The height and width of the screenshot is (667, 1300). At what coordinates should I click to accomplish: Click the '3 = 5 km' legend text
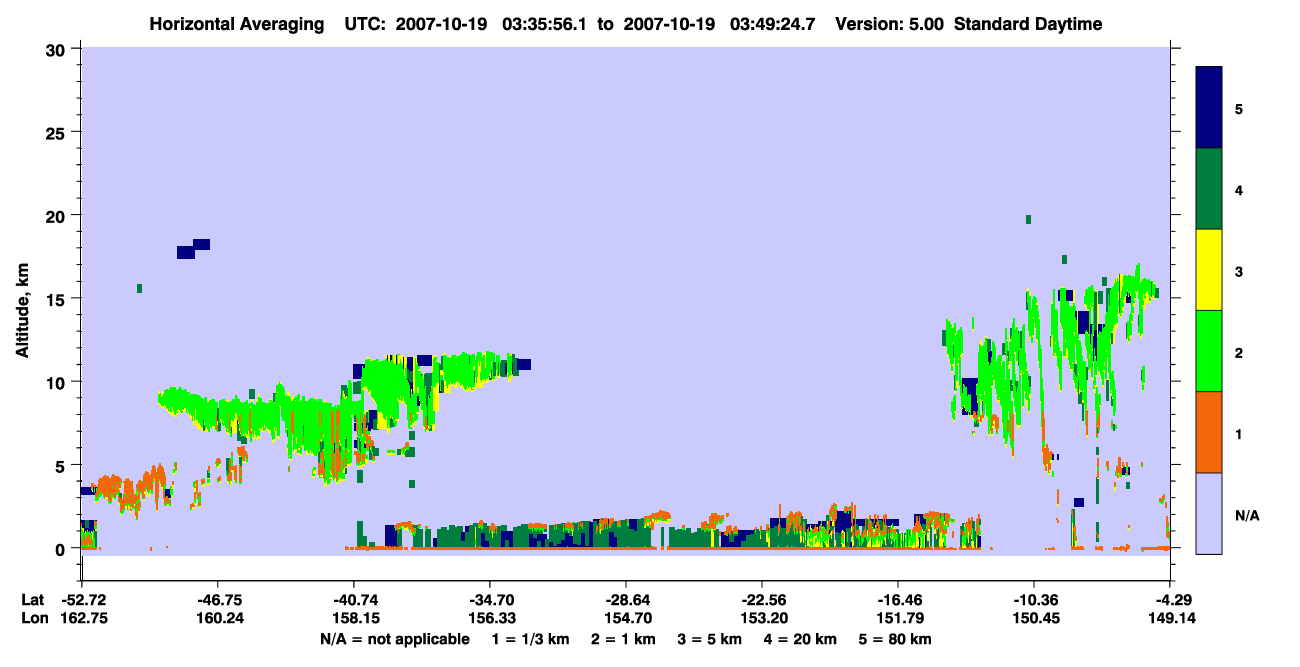[x=711, y=639]
